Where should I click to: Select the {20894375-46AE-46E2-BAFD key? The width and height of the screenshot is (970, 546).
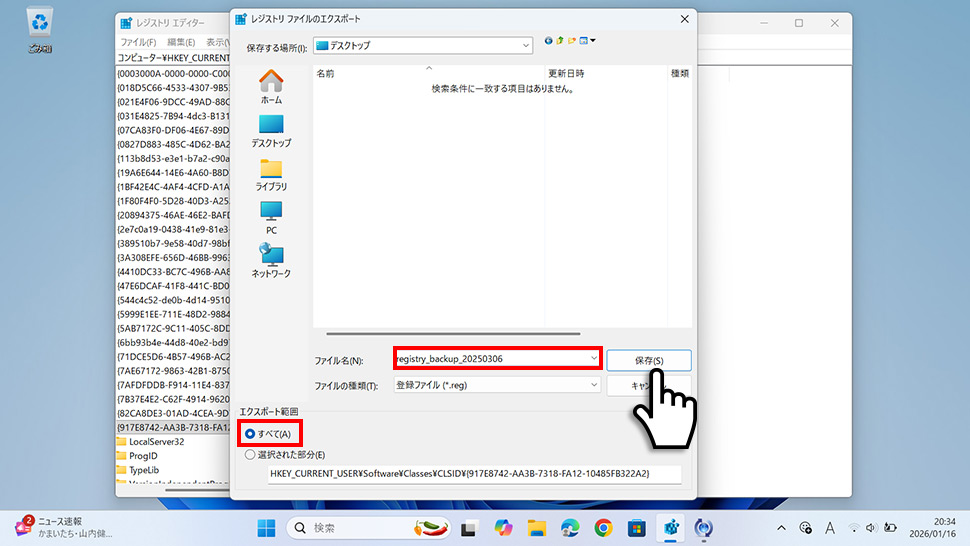[x=173, y=215]
